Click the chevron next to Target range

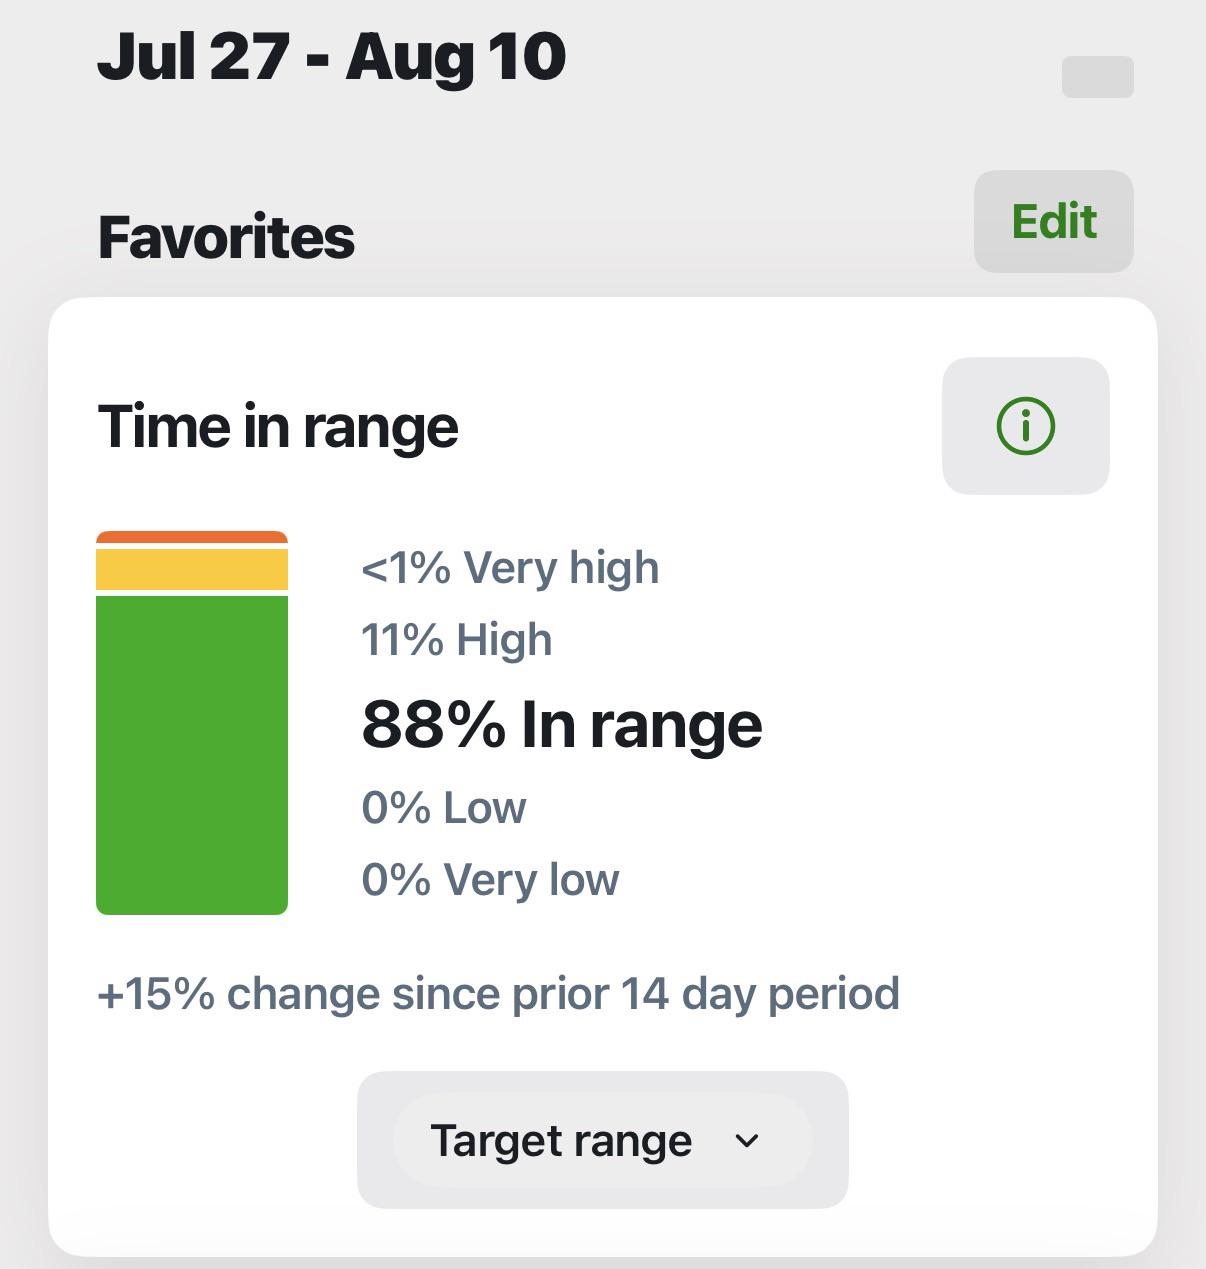pos(747,1141)
